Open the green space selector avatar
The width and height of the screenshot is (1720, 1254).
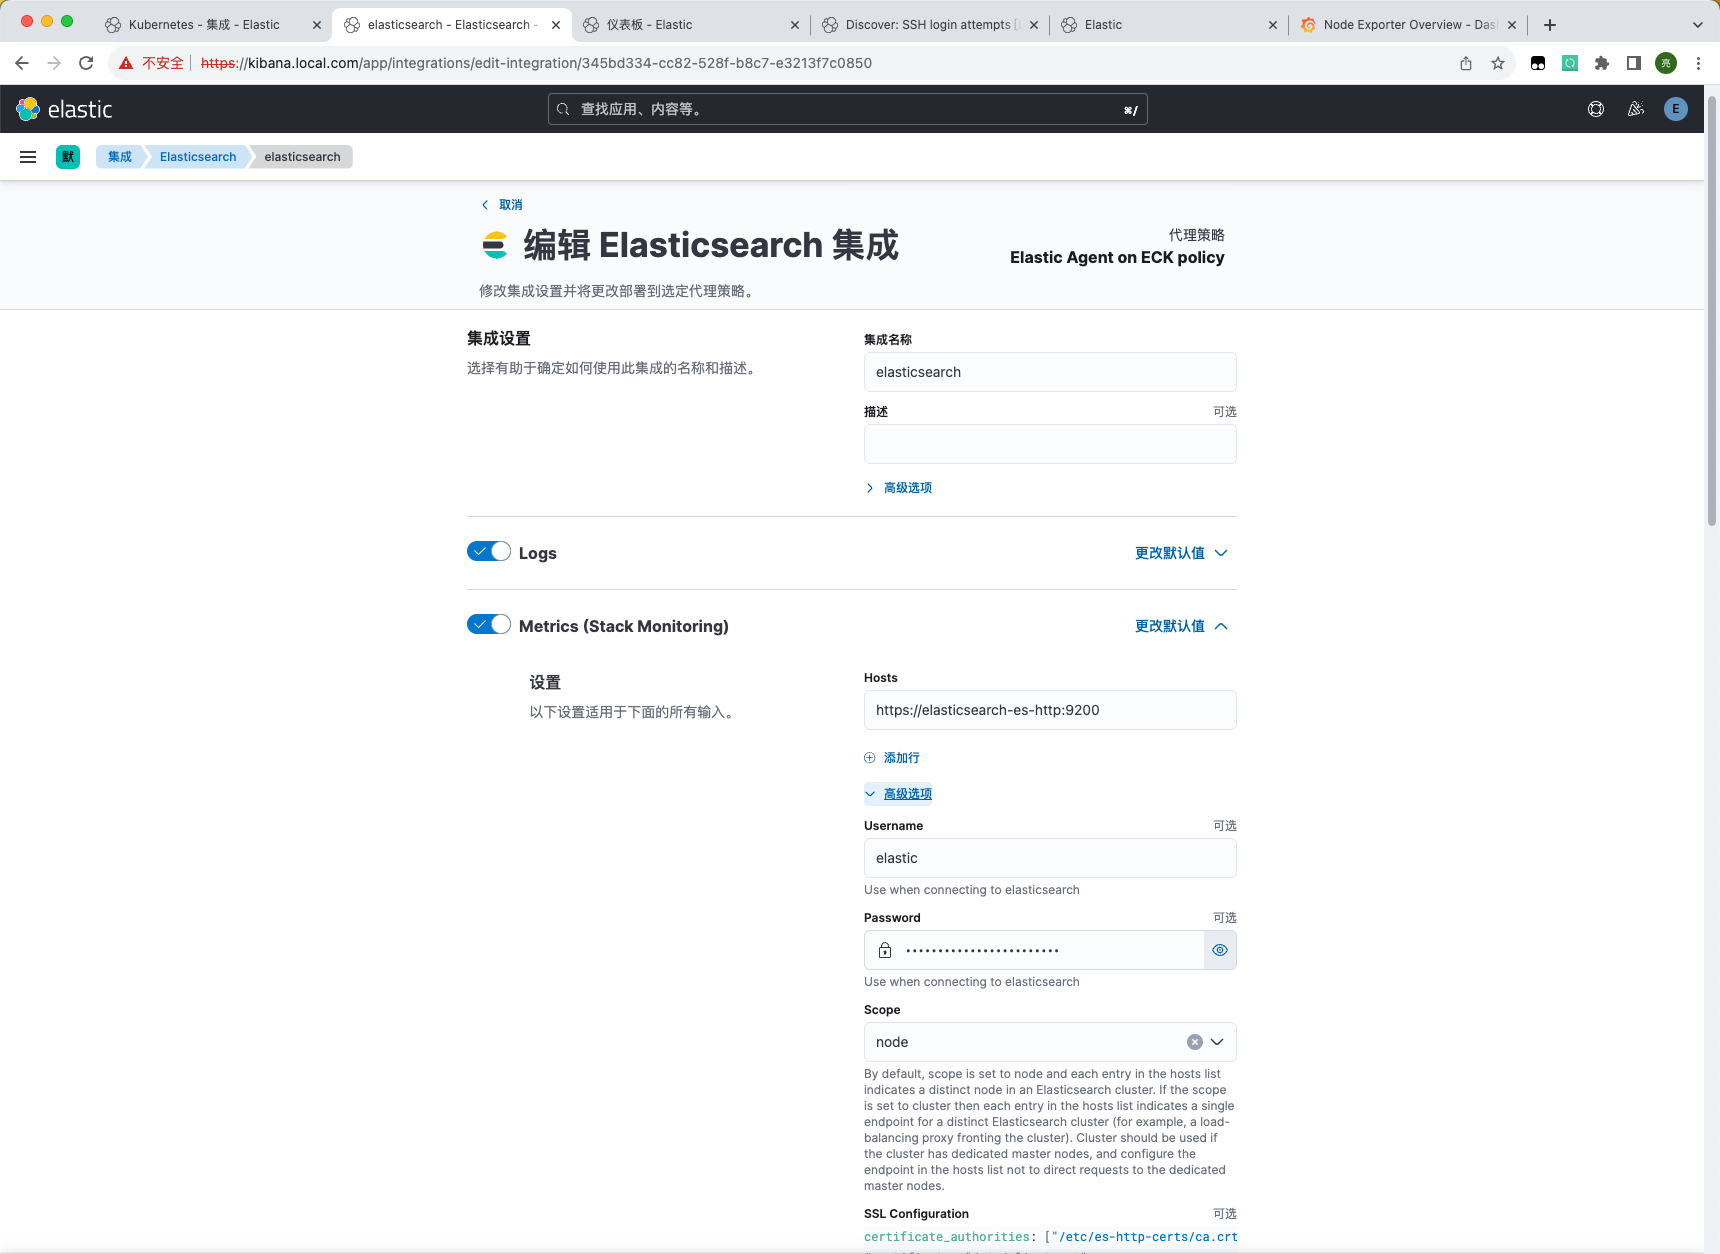coord(68,157)
